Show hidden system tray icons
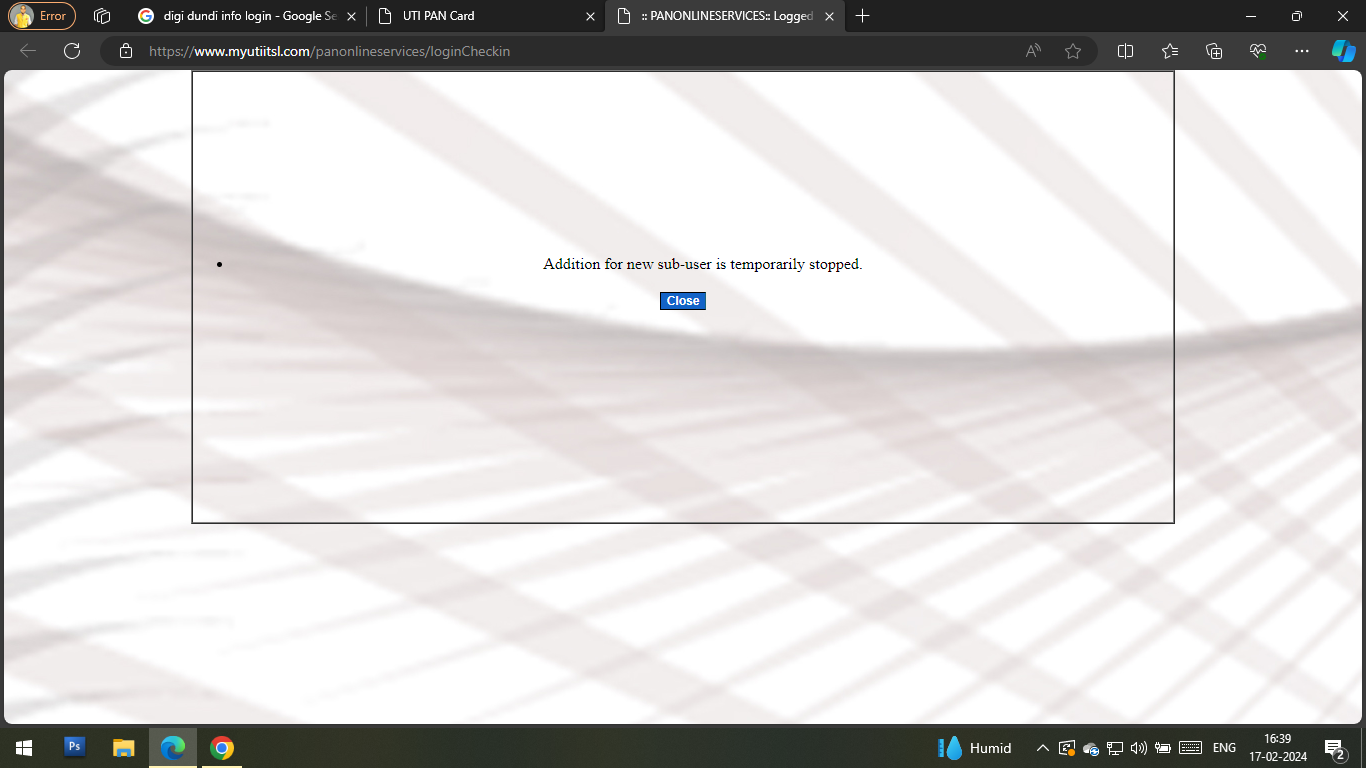1366x768 pixels. 1042,748
